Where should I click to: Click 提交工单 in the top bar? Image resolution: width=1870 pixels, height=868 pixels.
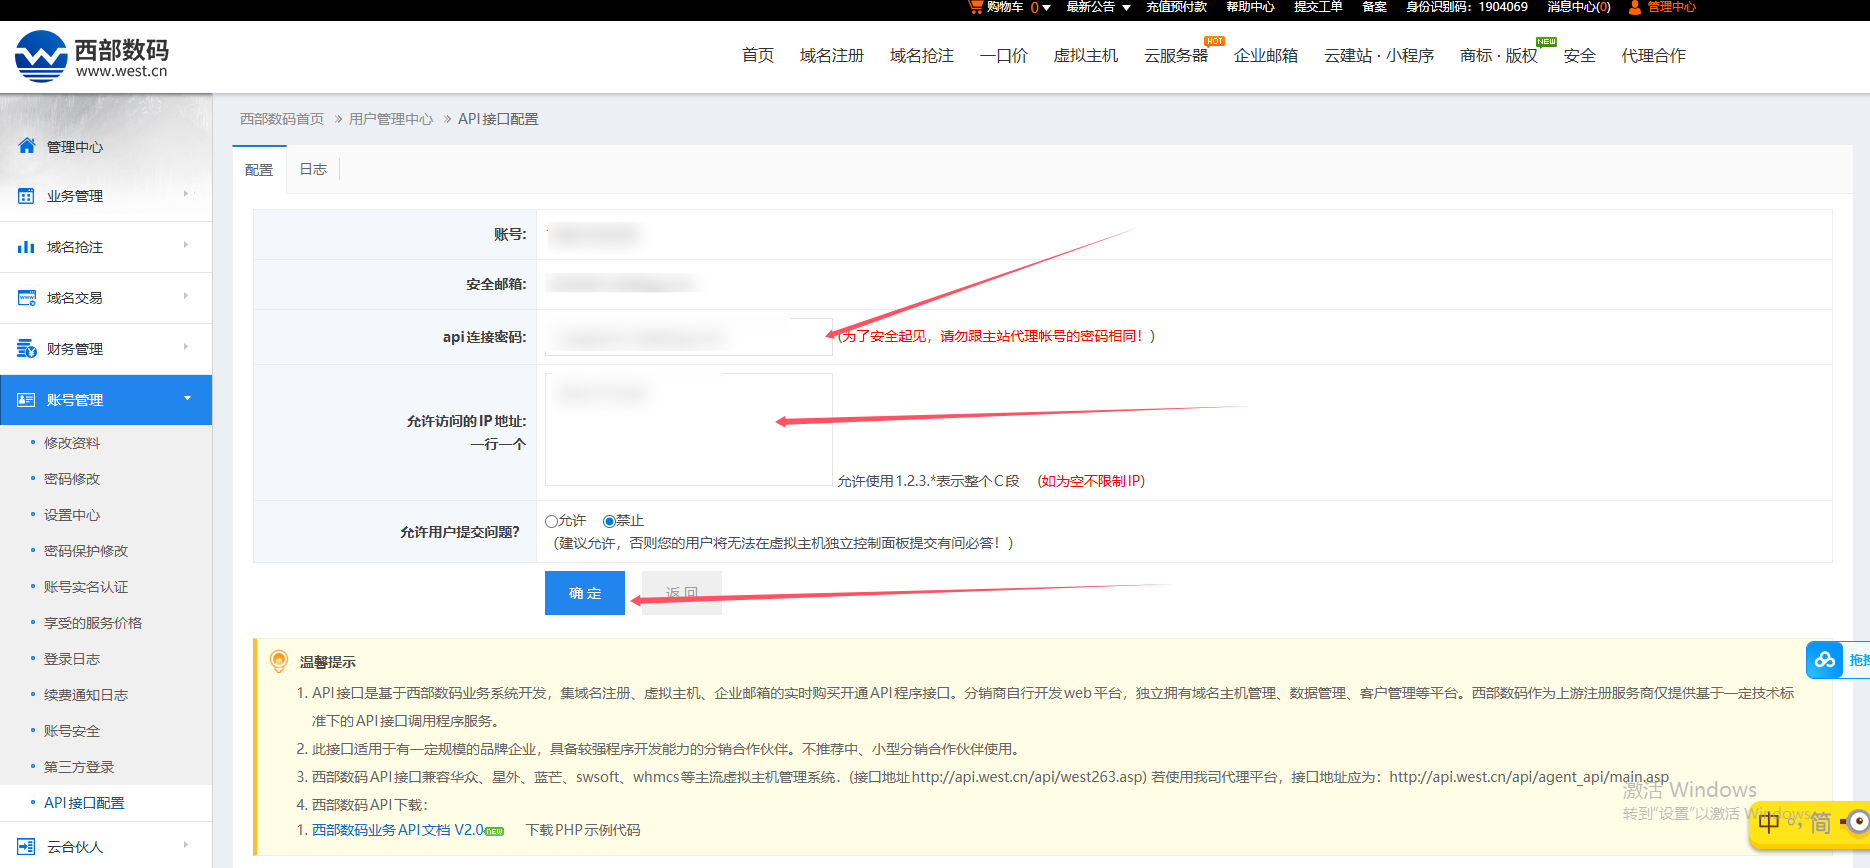pyautogui.click(x=1318, y=7)
